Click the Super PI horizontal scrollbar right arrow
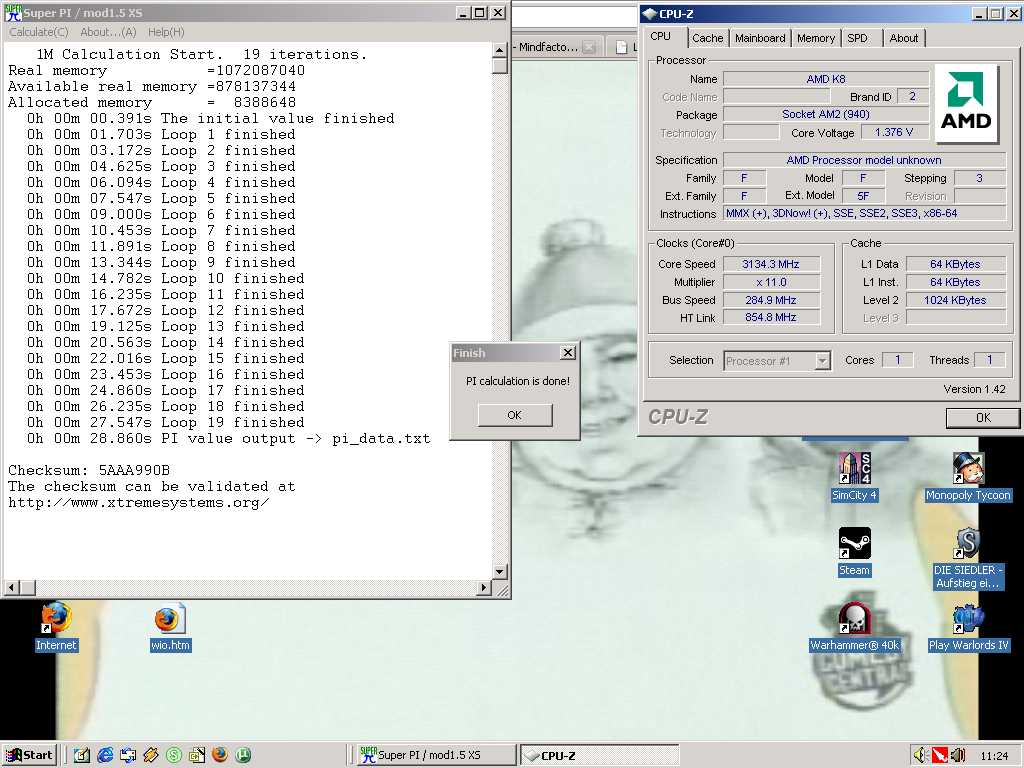1024x768 pixels. click(483, 588)
